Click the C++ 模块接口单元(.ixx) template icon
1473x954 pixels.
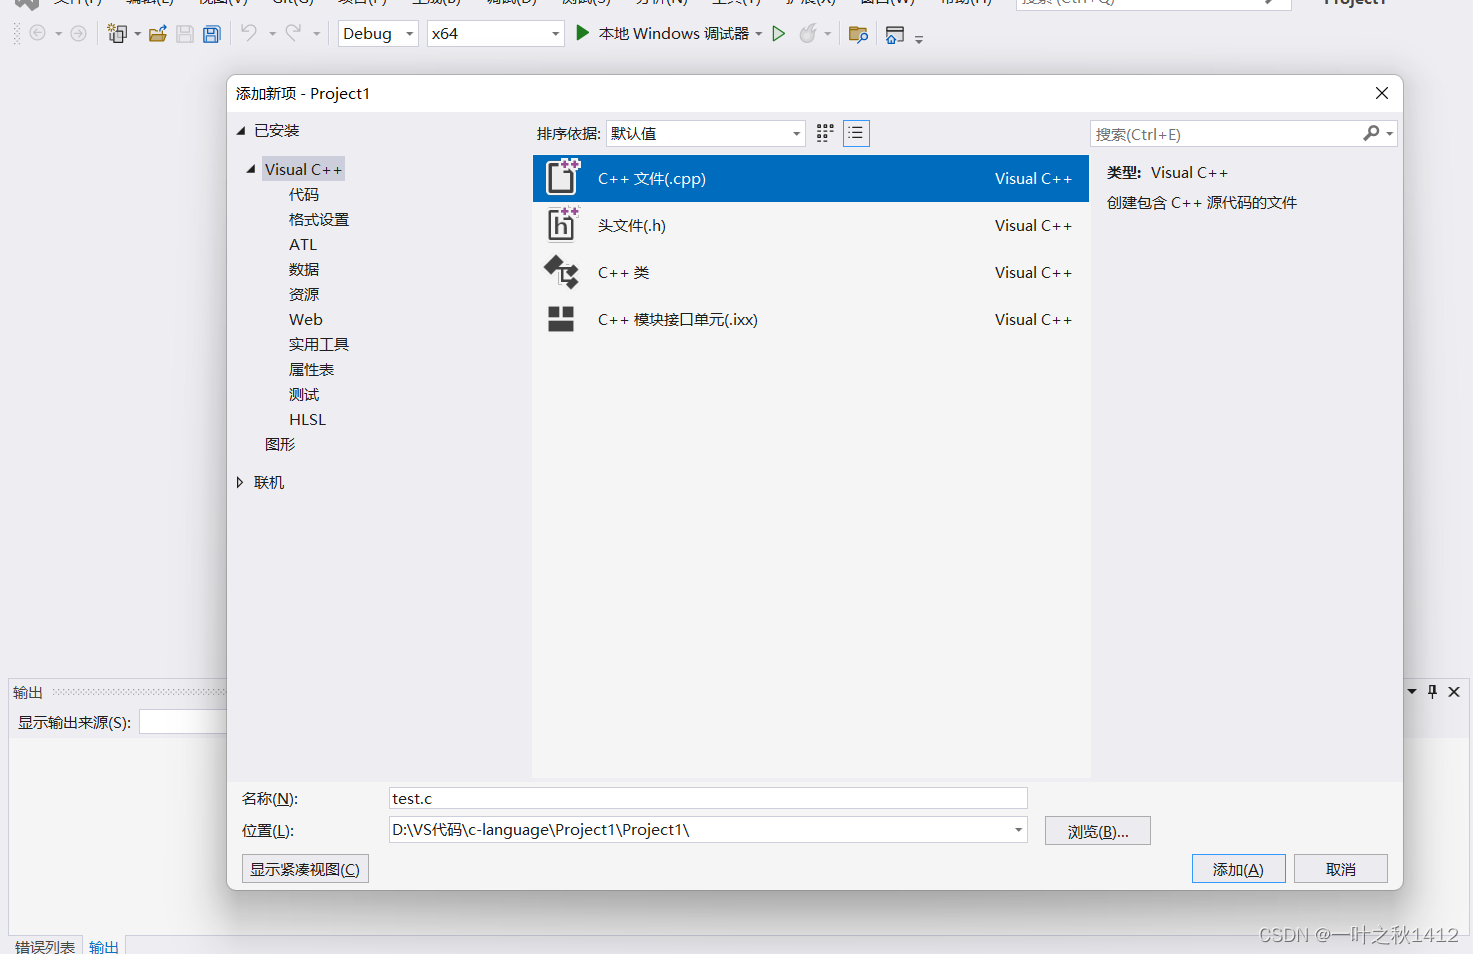coord(561,319)
